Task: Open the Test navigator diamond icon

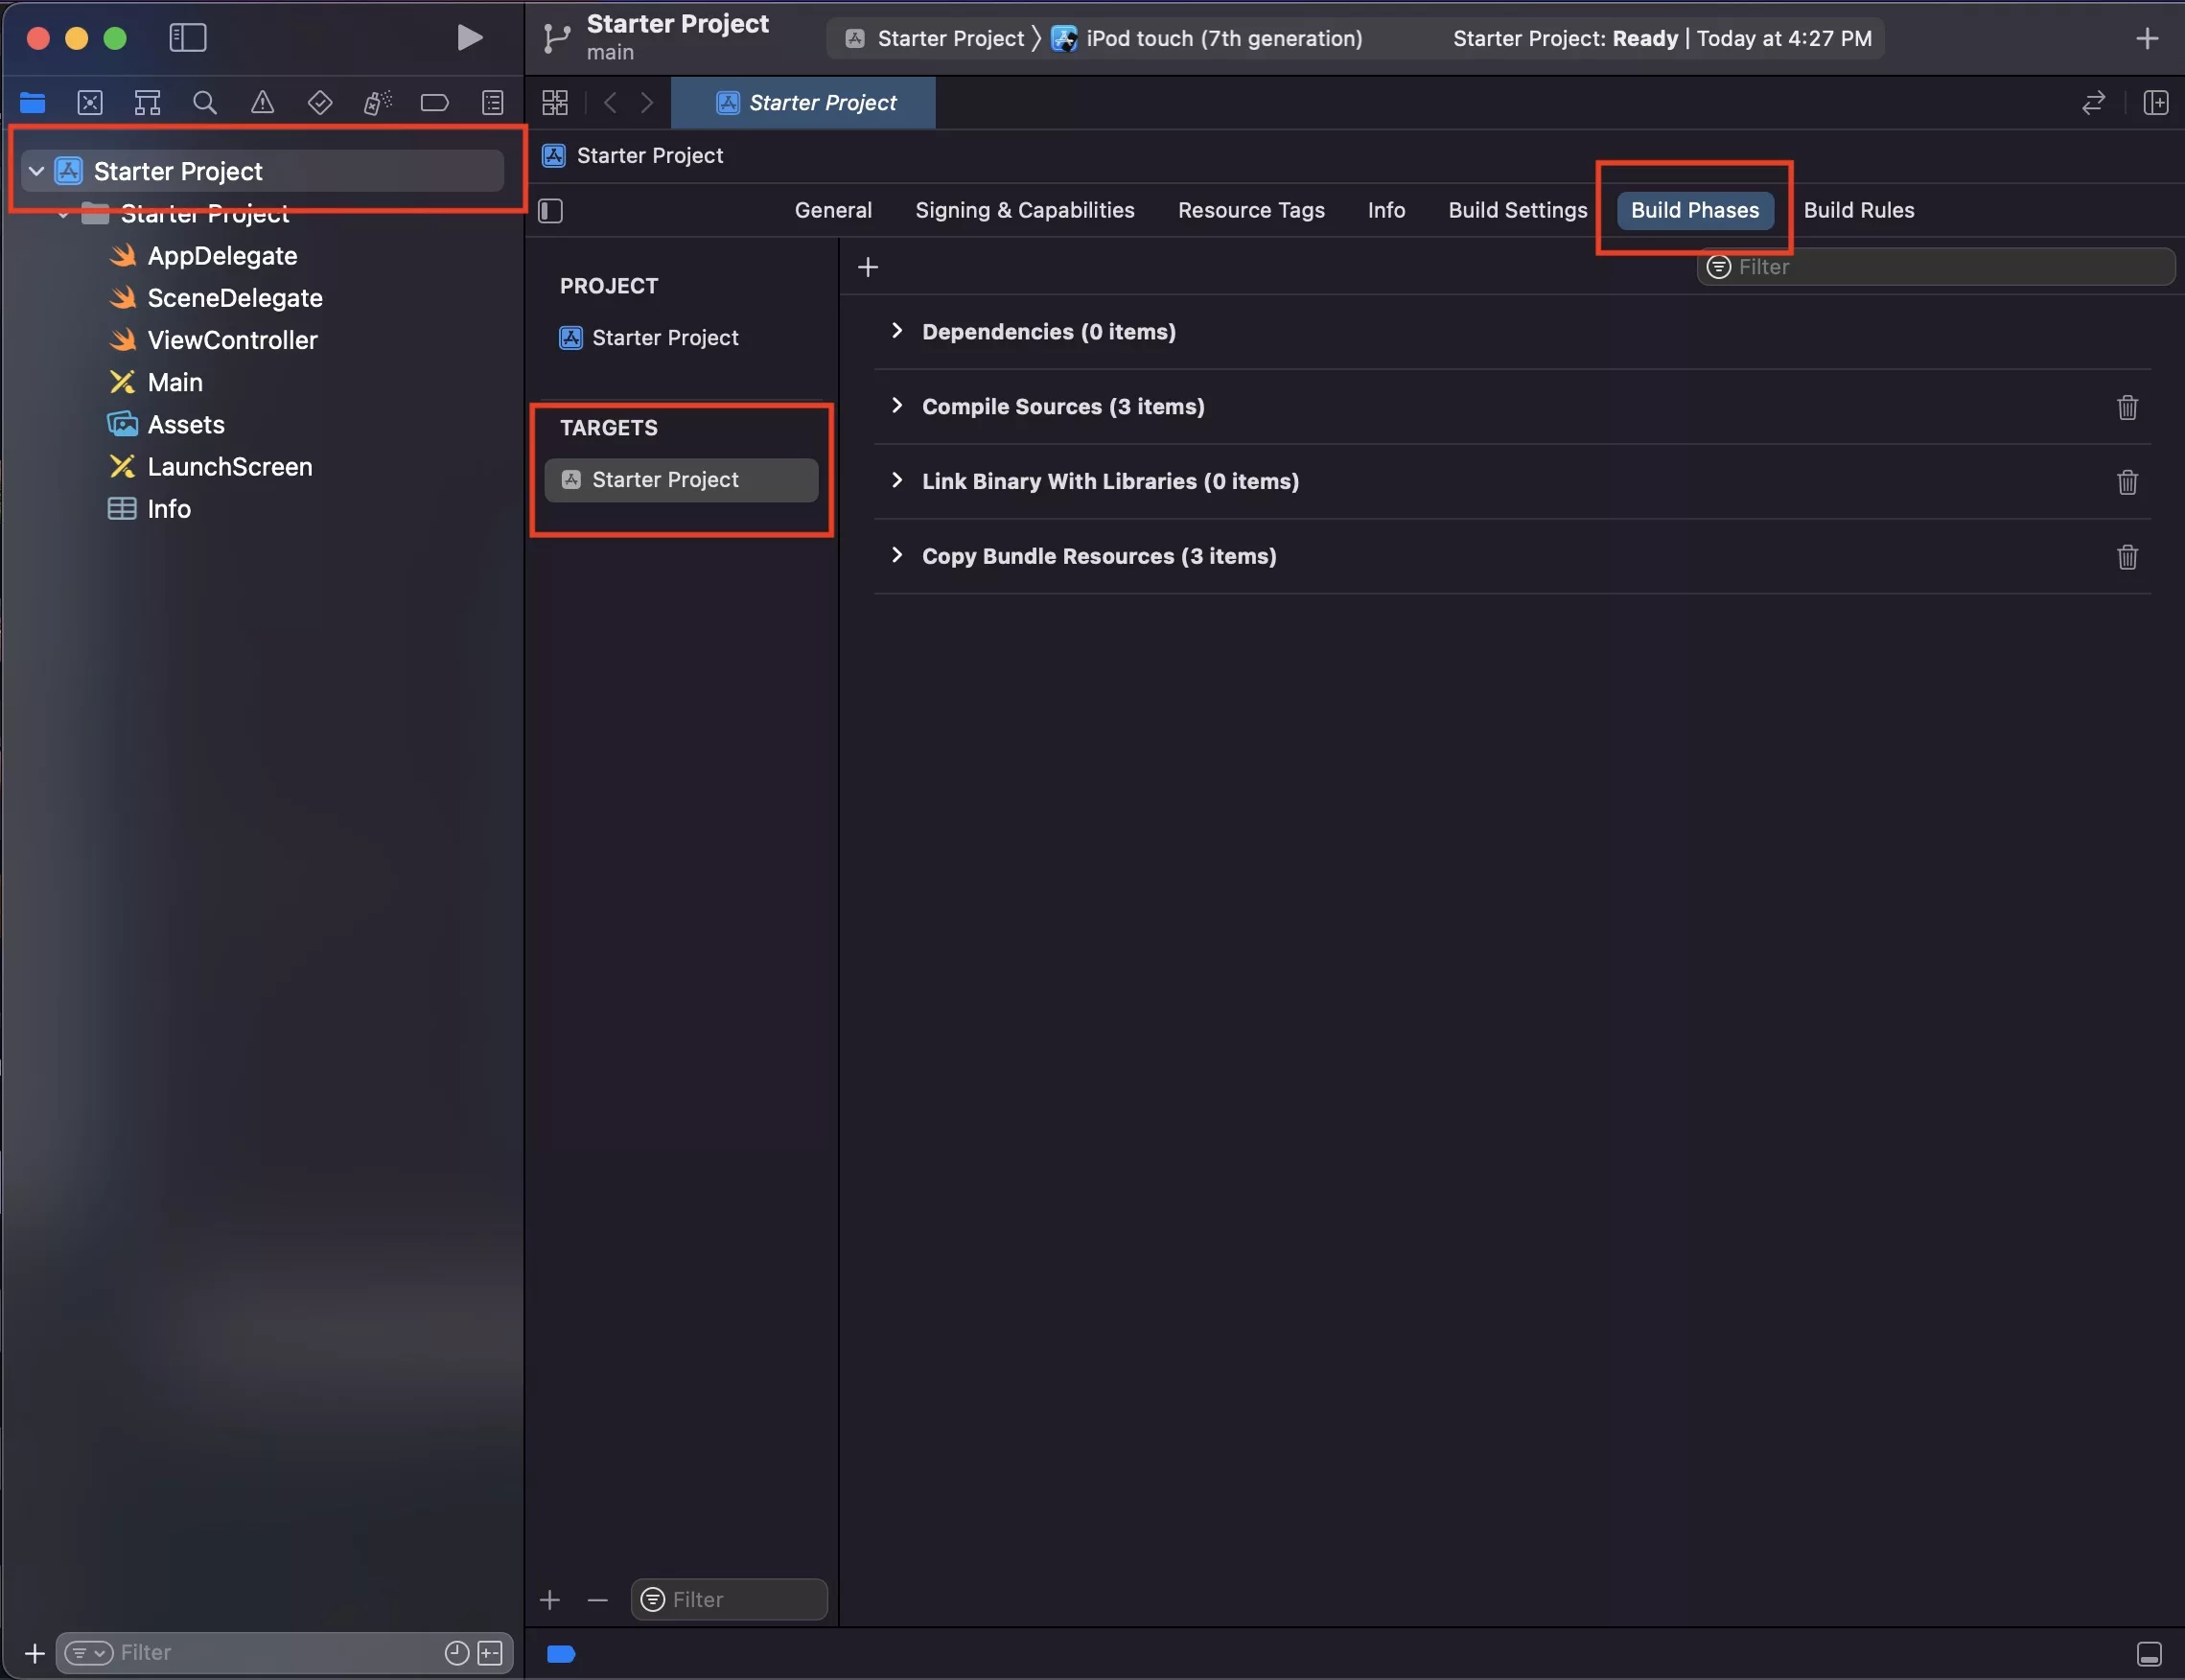Action: point(320,102)
